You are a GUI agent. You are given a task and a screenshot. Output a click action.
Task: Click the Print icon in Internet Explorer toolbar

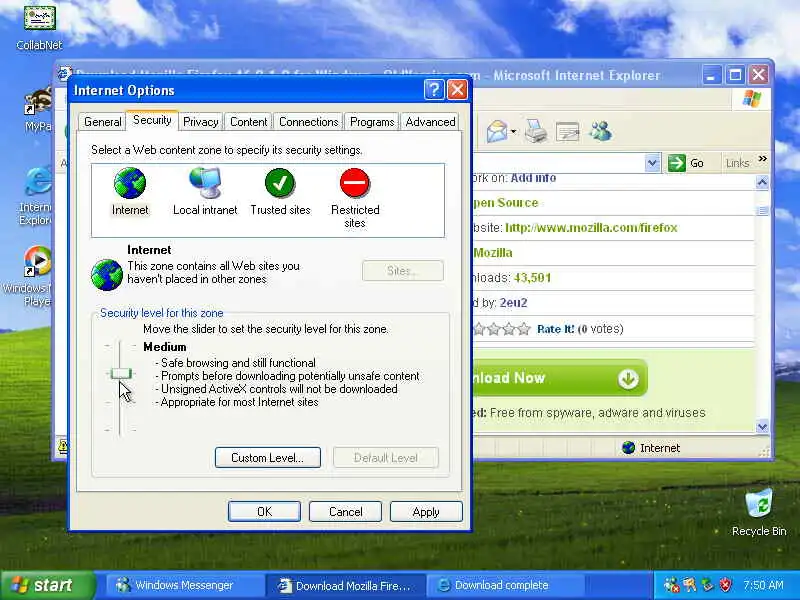pos(536,132)
